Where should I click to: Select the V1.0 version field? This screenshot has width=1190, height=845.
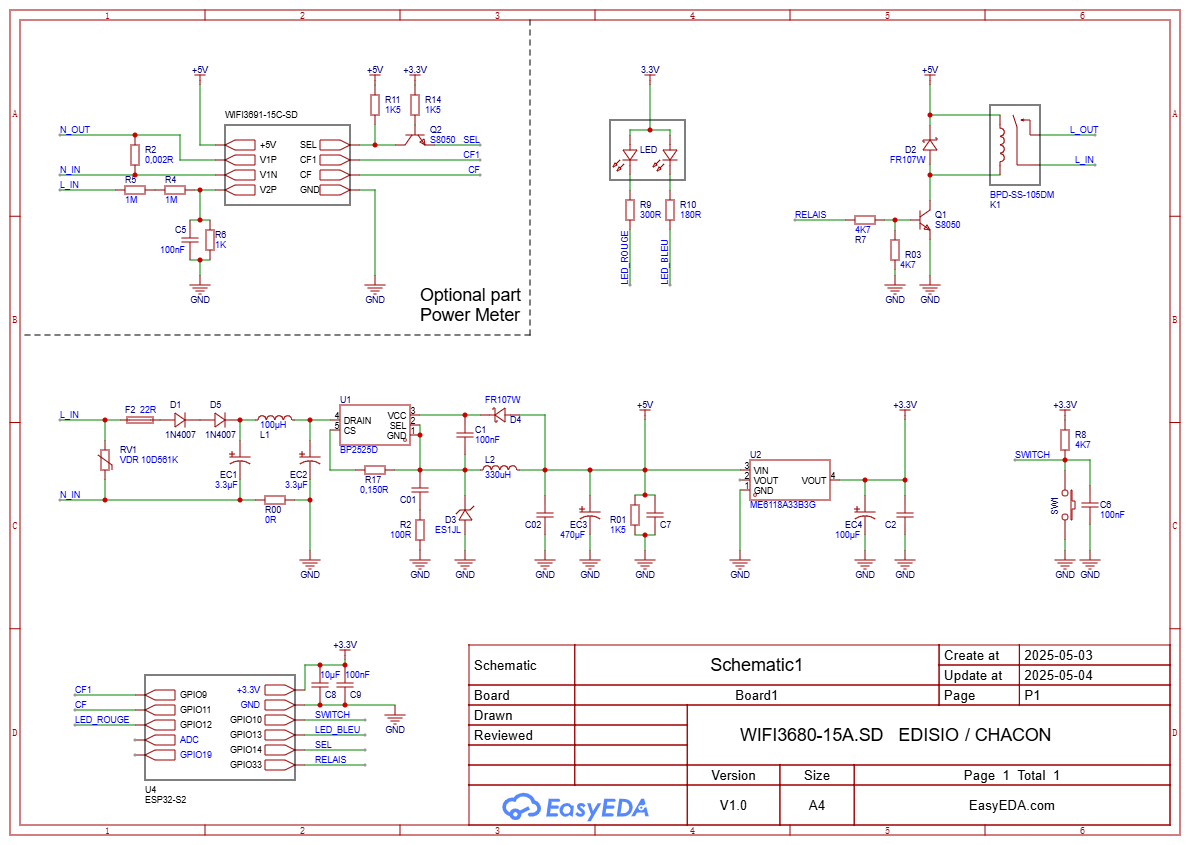coord(733,805)
